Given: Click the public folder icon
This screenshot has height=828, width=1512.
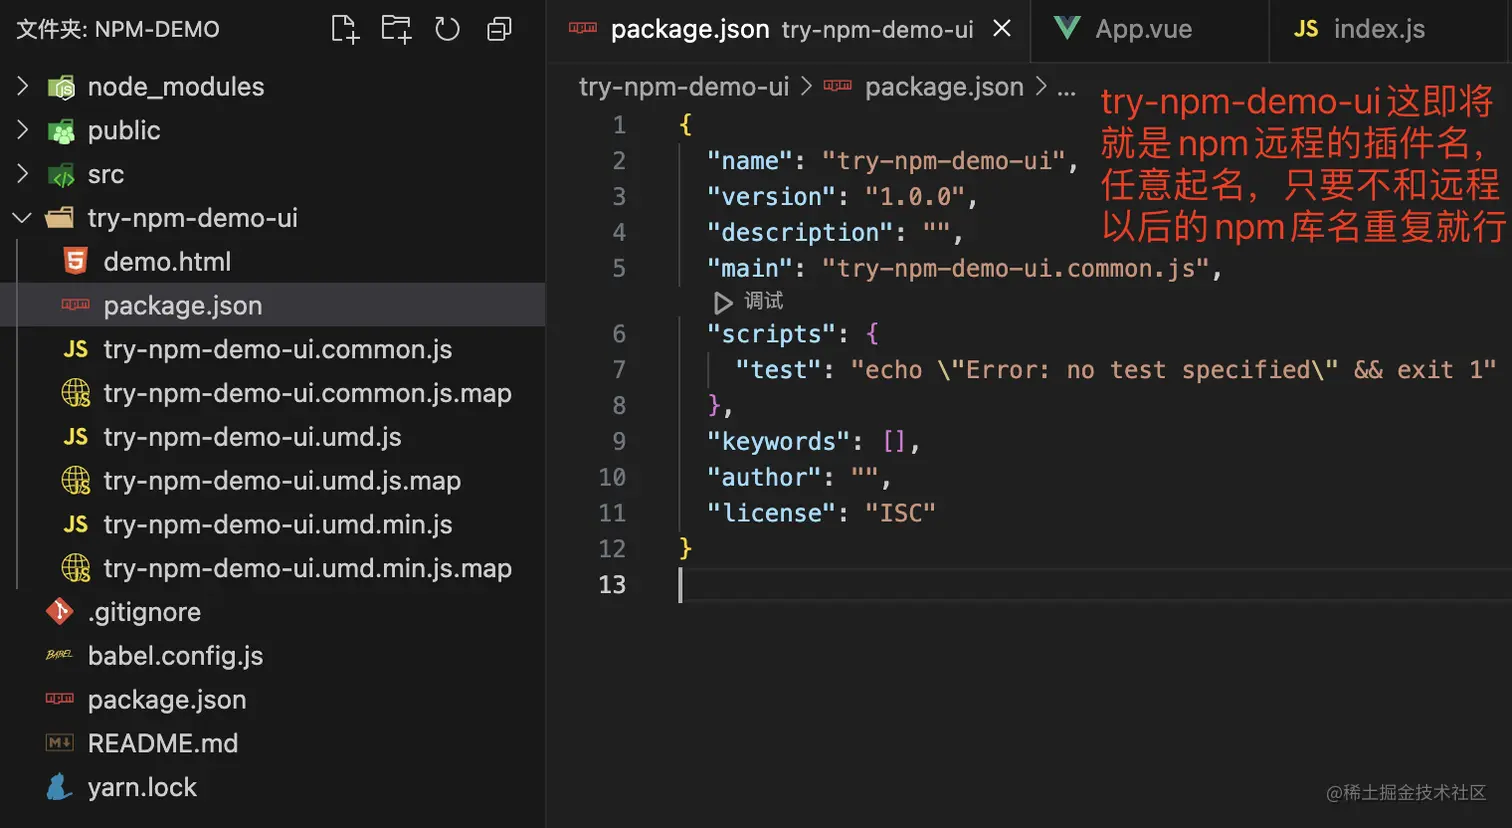Looking at the screenshot, I should (61, 132).
